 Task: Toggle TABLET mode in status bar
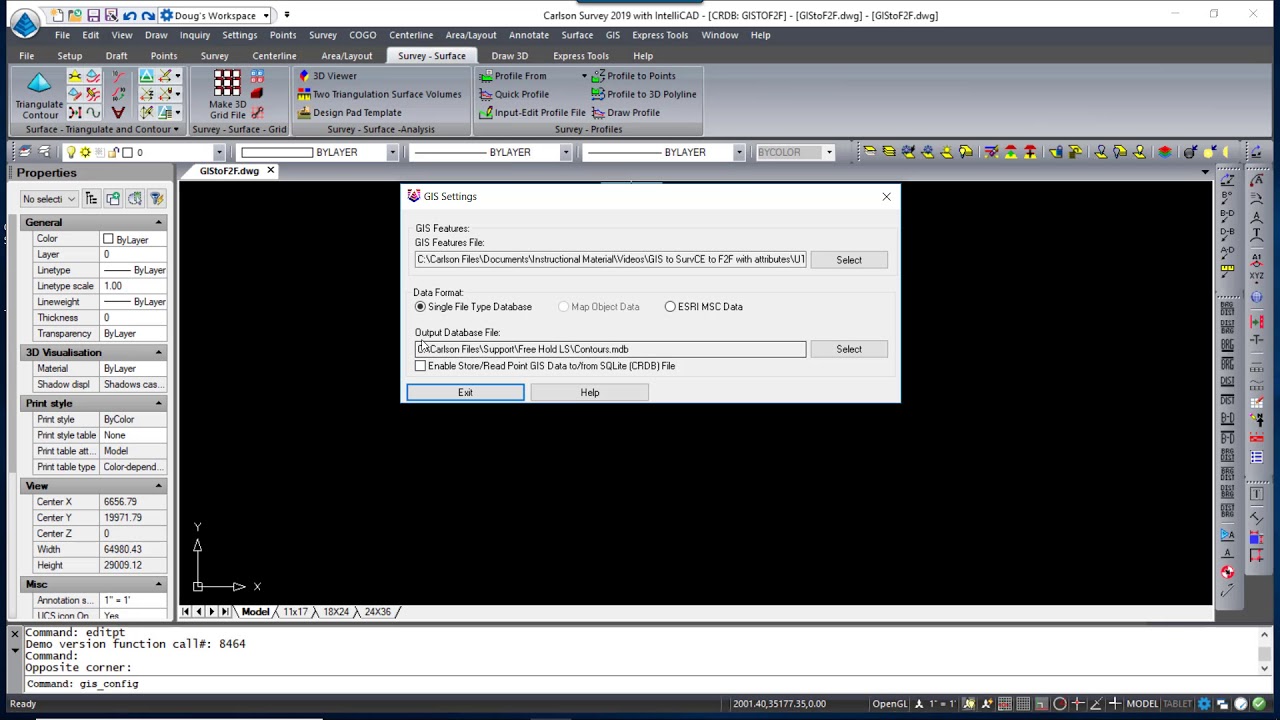[1177, 704]
